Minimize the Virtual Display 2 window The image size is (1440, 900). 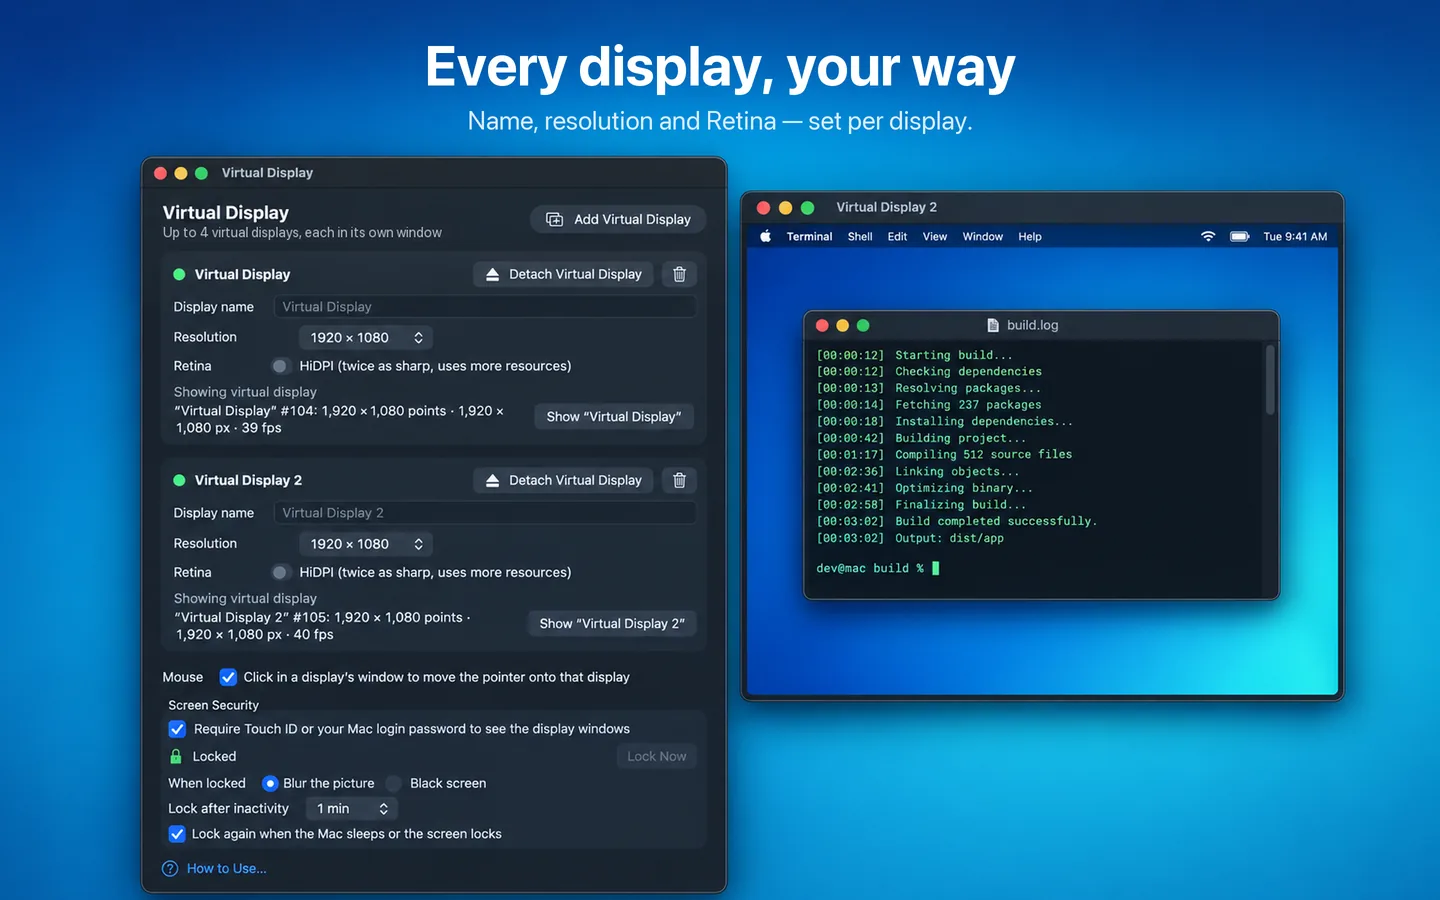tap(785, 207)
